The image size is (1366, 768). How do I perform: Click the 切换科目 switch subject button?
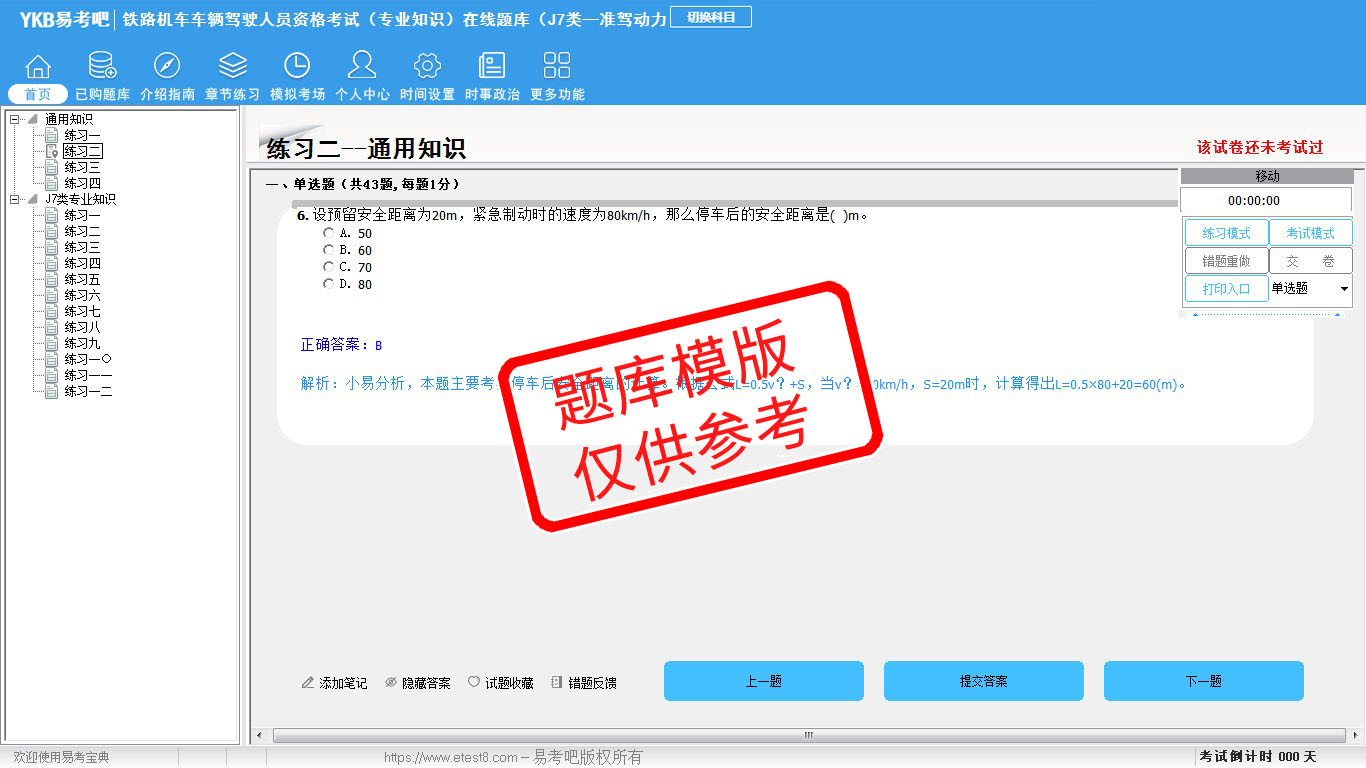point(711,17)
